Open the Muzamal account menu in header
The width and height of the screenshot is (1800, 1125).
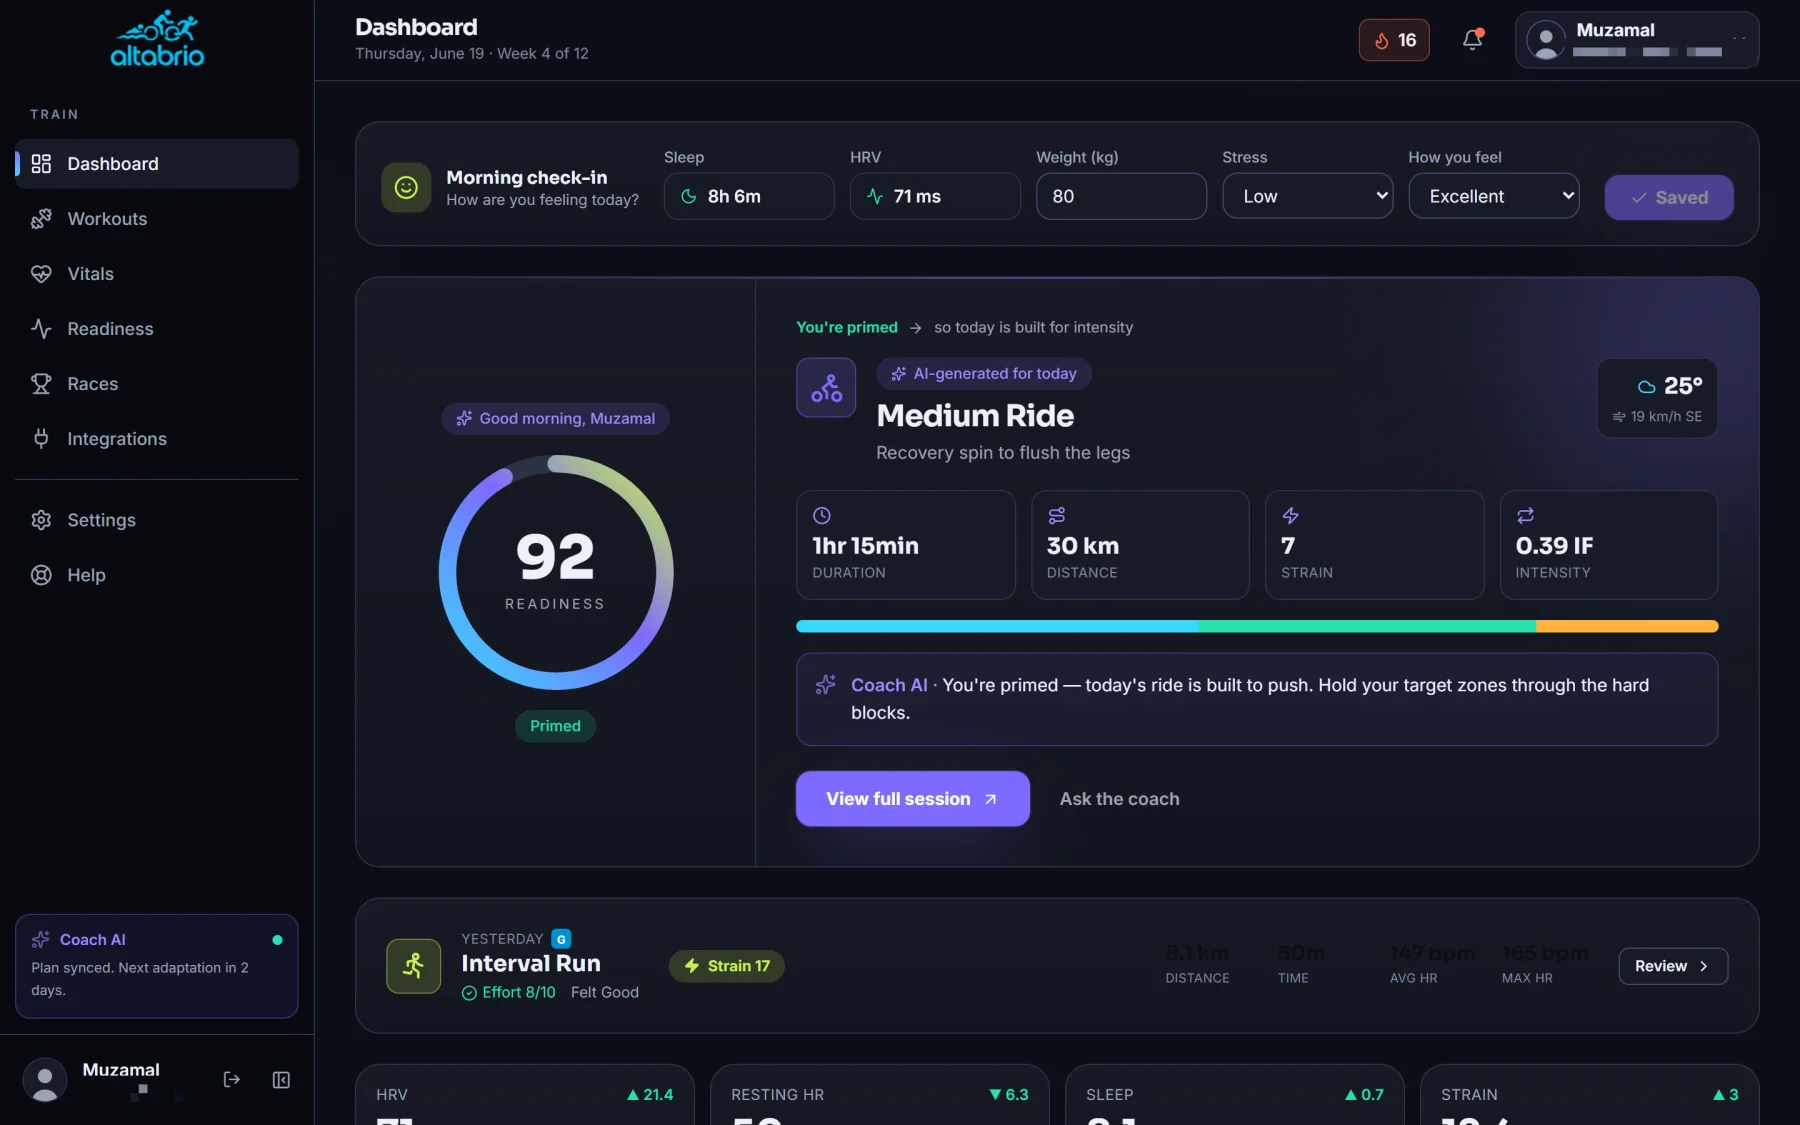1637,40
